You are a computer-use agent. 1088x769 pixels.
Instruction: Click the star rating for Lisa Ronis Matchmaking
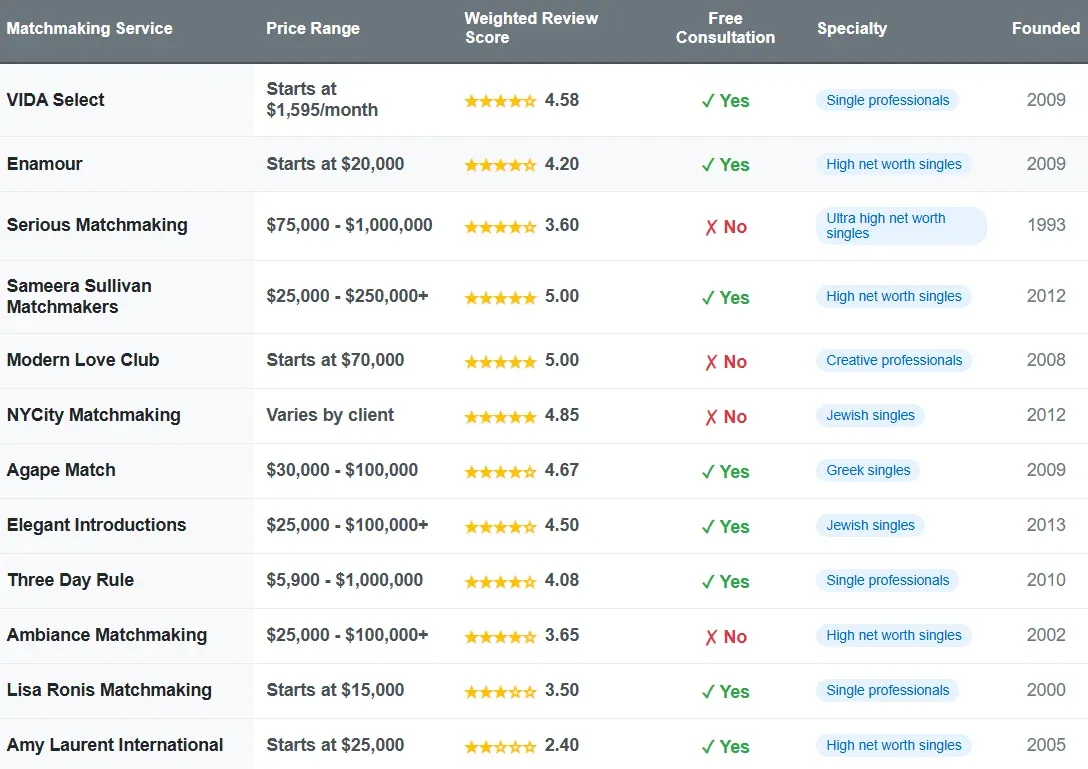click(500, 691)
